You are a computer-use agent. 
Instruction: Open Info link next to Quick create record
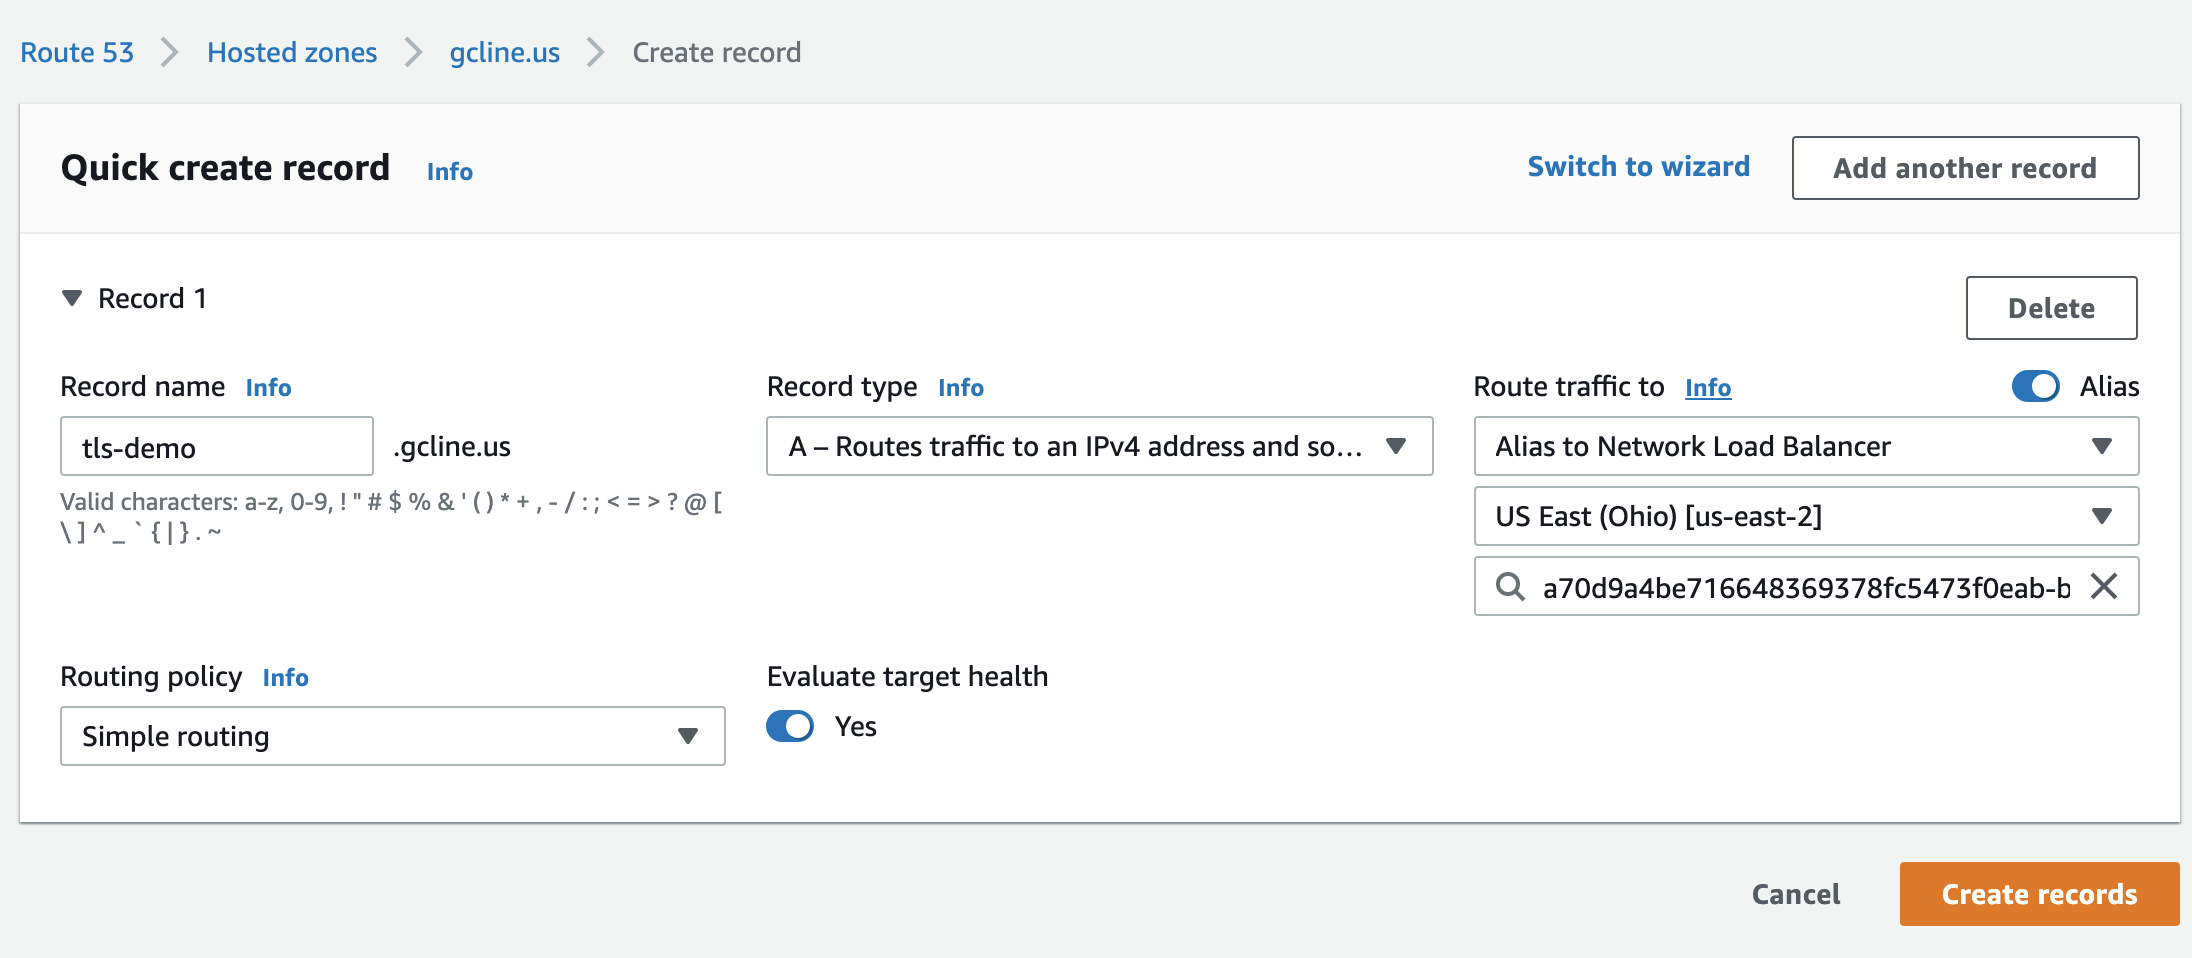pyautogui.click(x=449, y=171)
